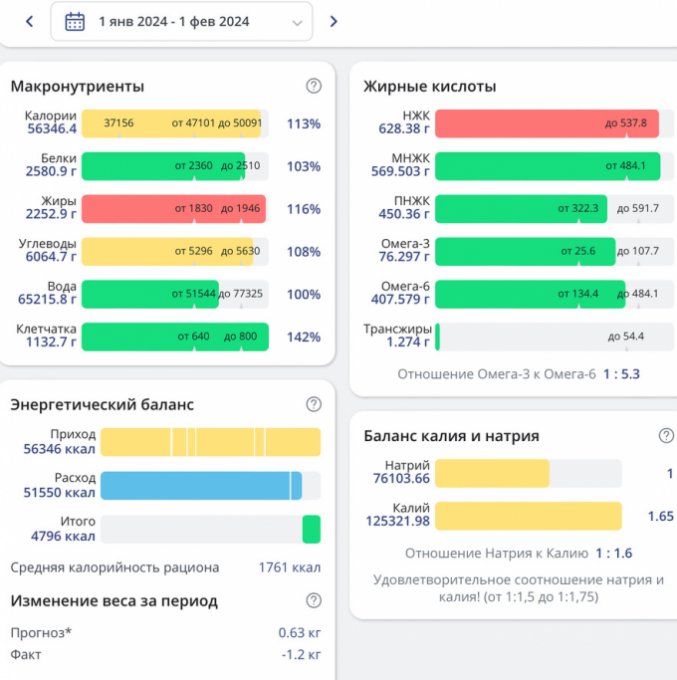The width and height of the screenshot is (677, 680).
Task: Open help icon for Макронутриенты
Action: [x=314, y=86]
